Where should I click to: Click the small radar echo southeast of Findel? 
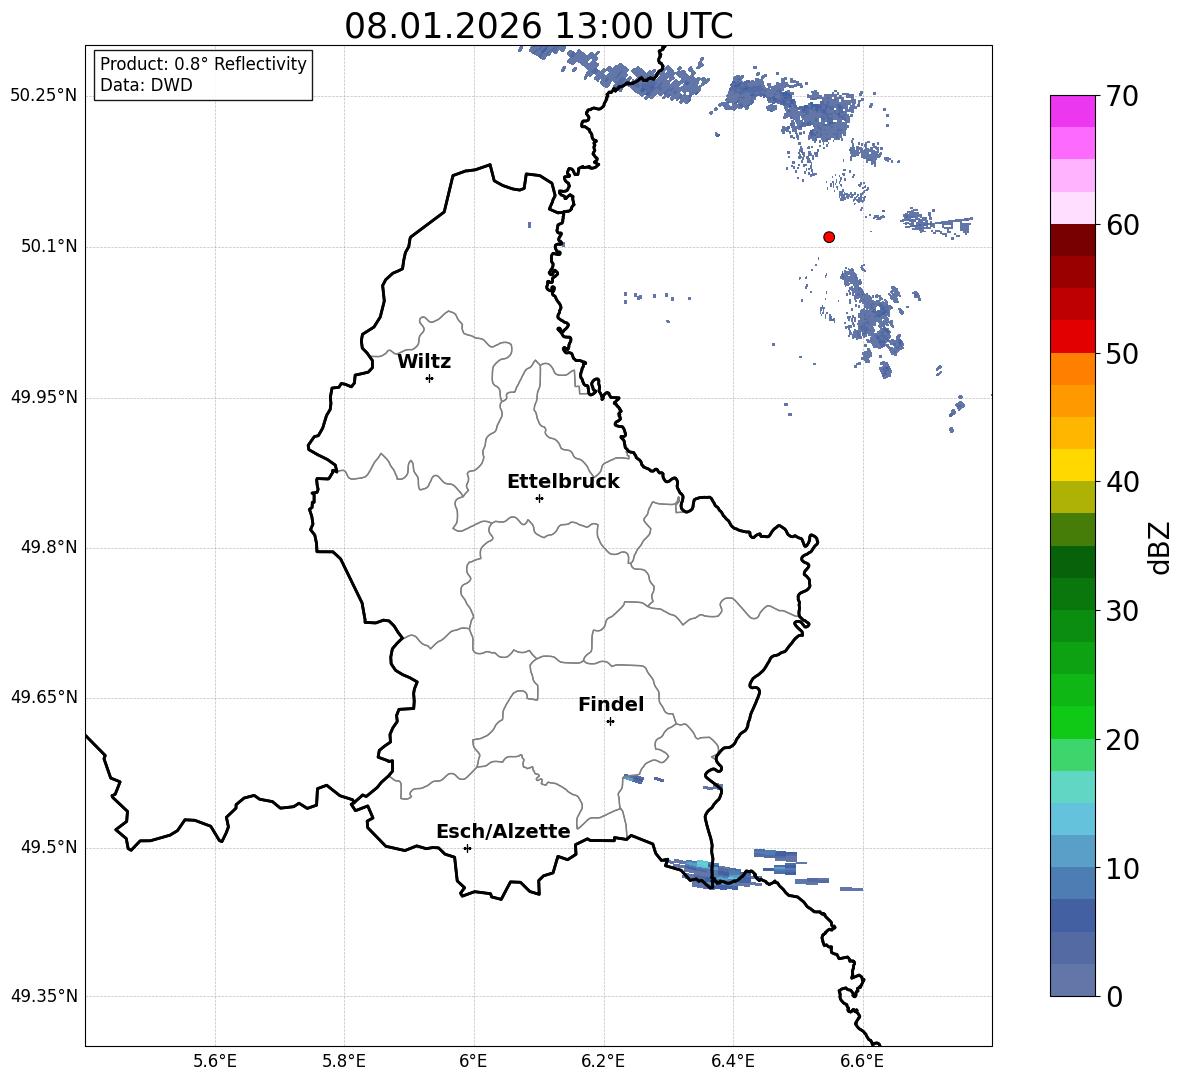[633, 778]
